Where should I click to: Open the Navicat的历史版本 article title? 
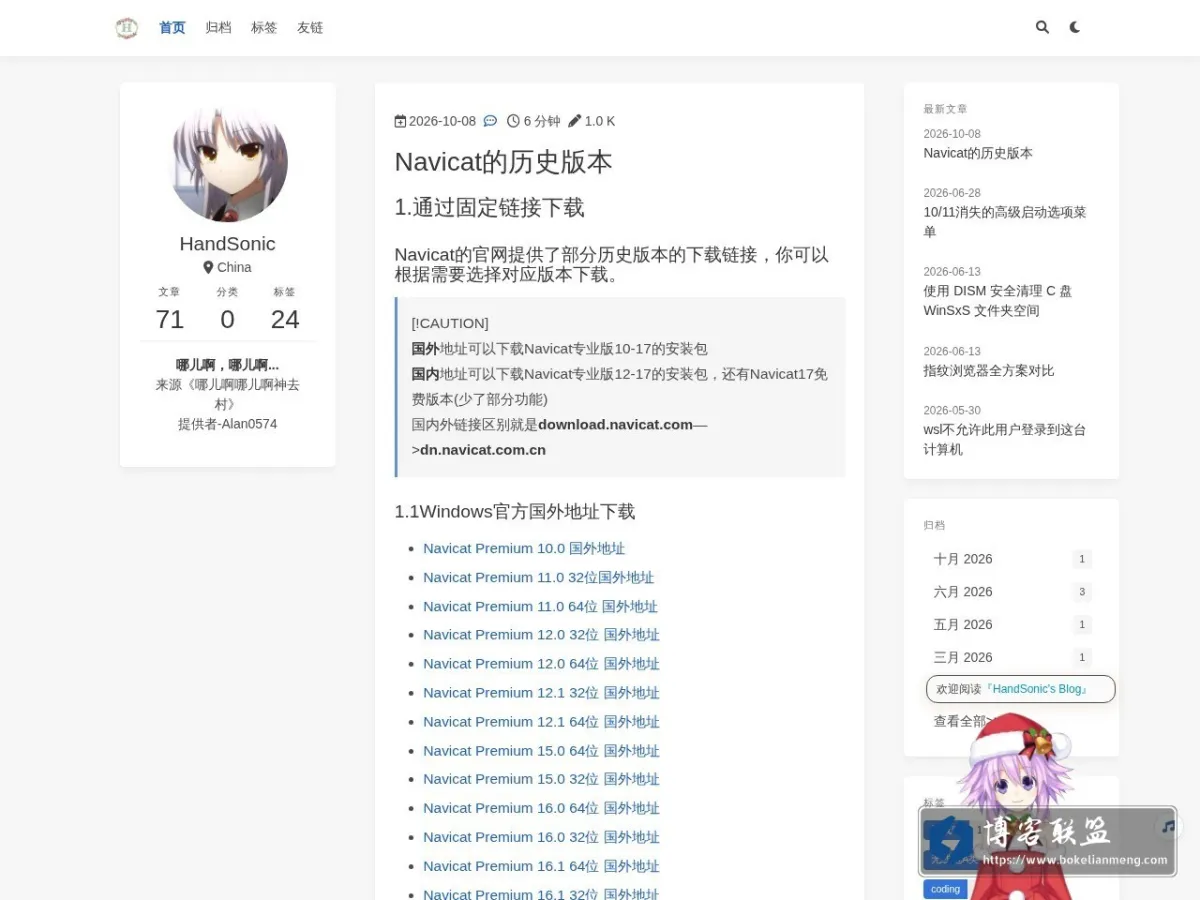(x=503, y=162)
